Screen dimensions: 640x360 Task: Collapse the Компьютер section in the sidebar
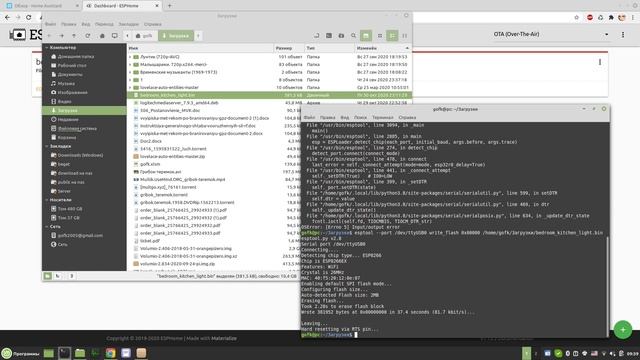pyautogui.click(x=47, y=48)
